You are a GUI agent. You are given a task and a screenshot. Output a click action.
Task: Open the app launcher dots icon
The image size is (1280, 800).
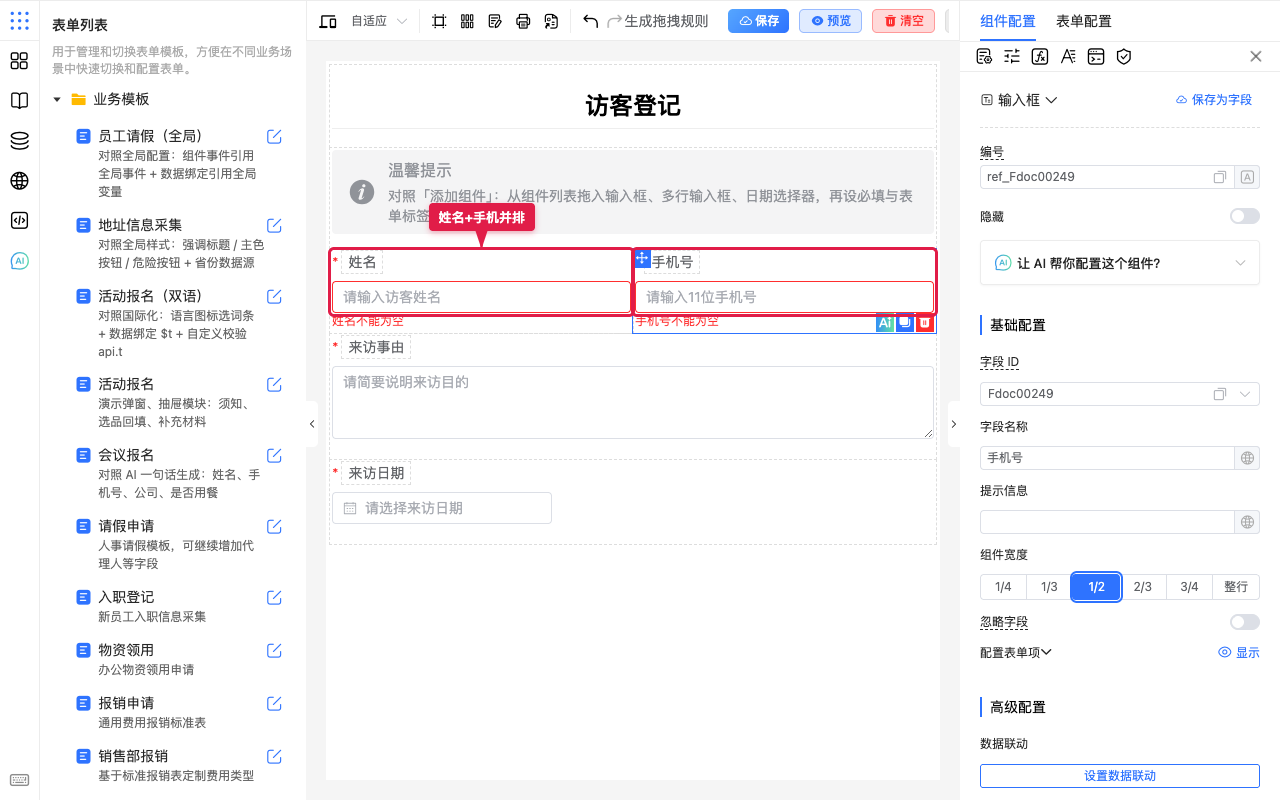click(19, 21)
